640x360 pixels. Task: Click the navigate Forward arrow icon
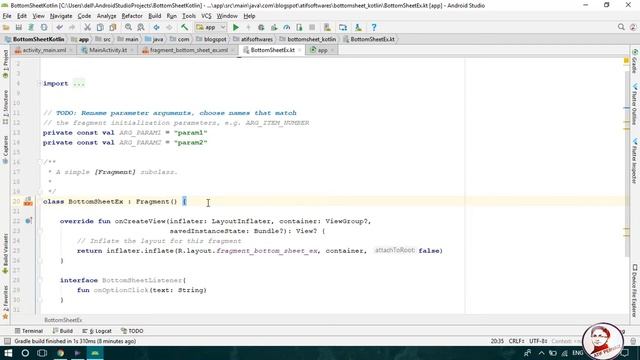169,27
